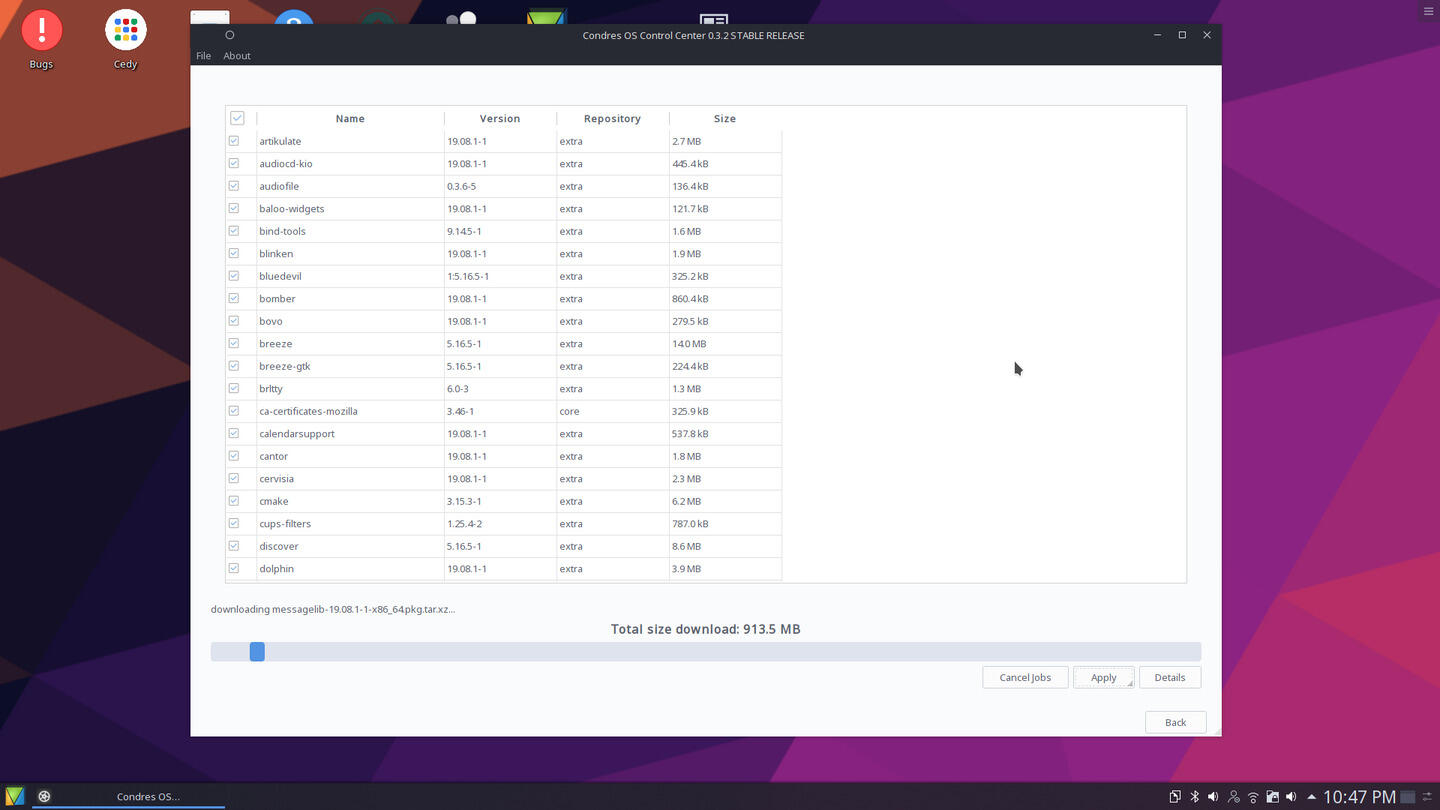Viewport: 1440px width, 810px height.
Task: Select the bomber package name
Action: pos(277,299)
